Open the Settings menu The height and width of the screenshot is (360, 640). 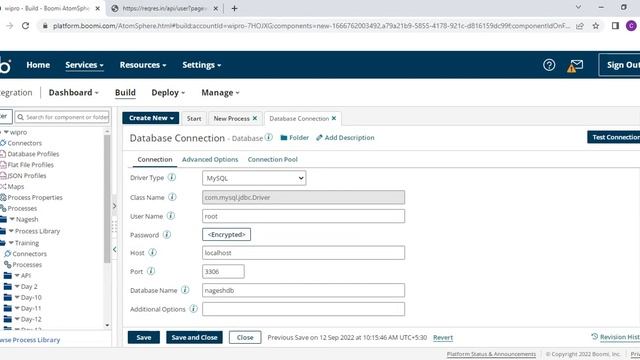click(x=201, y=65)
